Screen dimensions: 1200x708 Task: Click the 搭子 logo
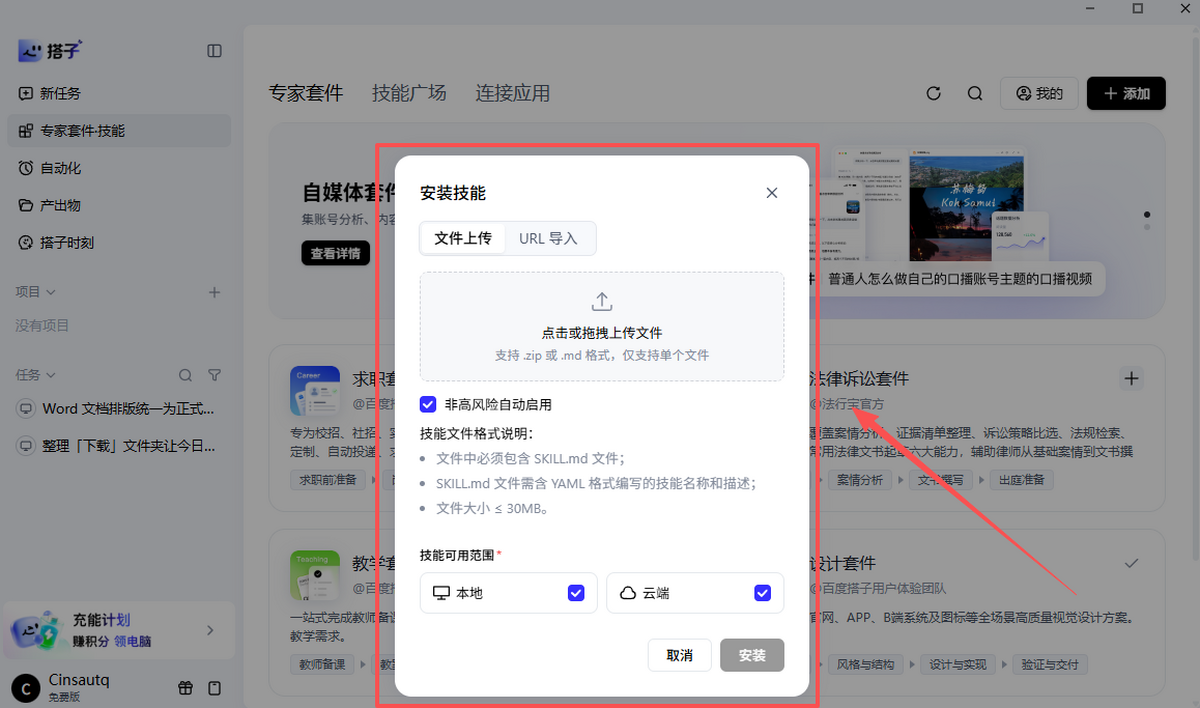pos(49,50)
